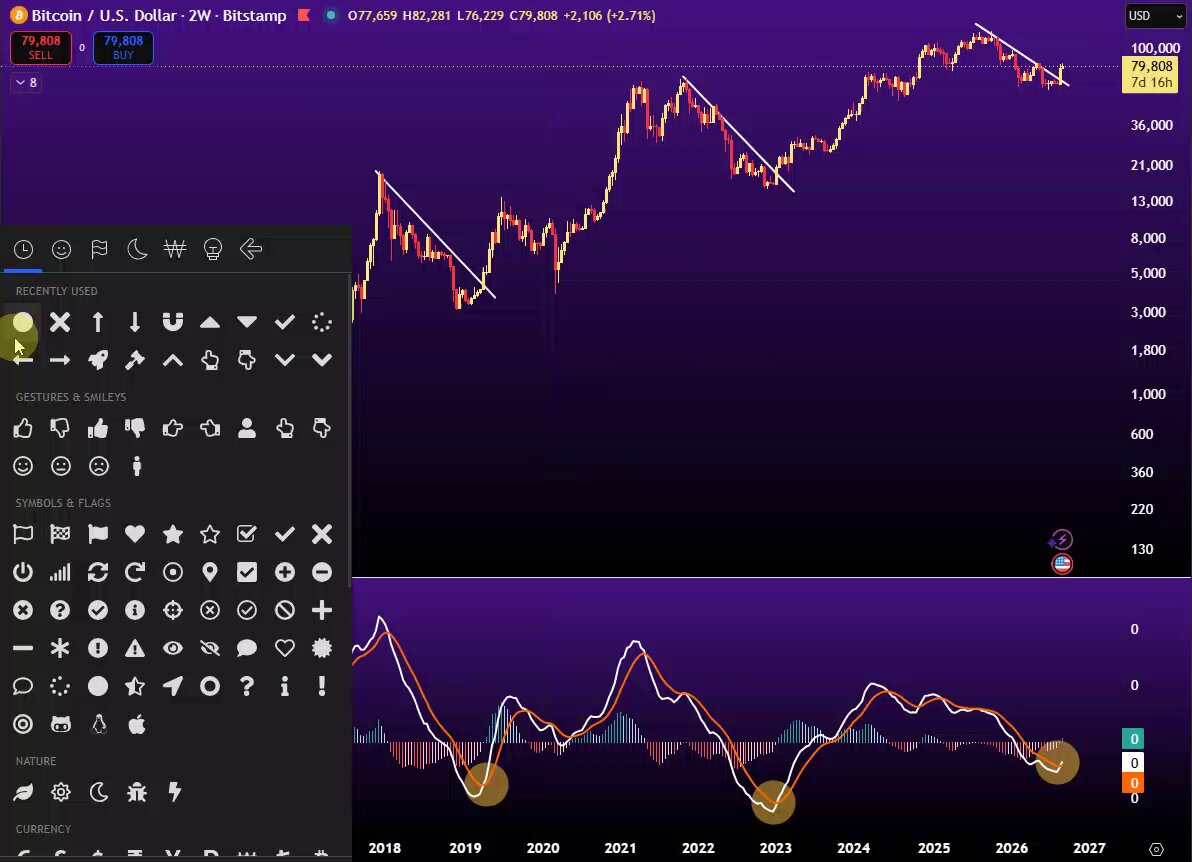Screen dimensions: 1192x862
Task: Select the checked checkbox outline icon
Action: pos(247,534)
